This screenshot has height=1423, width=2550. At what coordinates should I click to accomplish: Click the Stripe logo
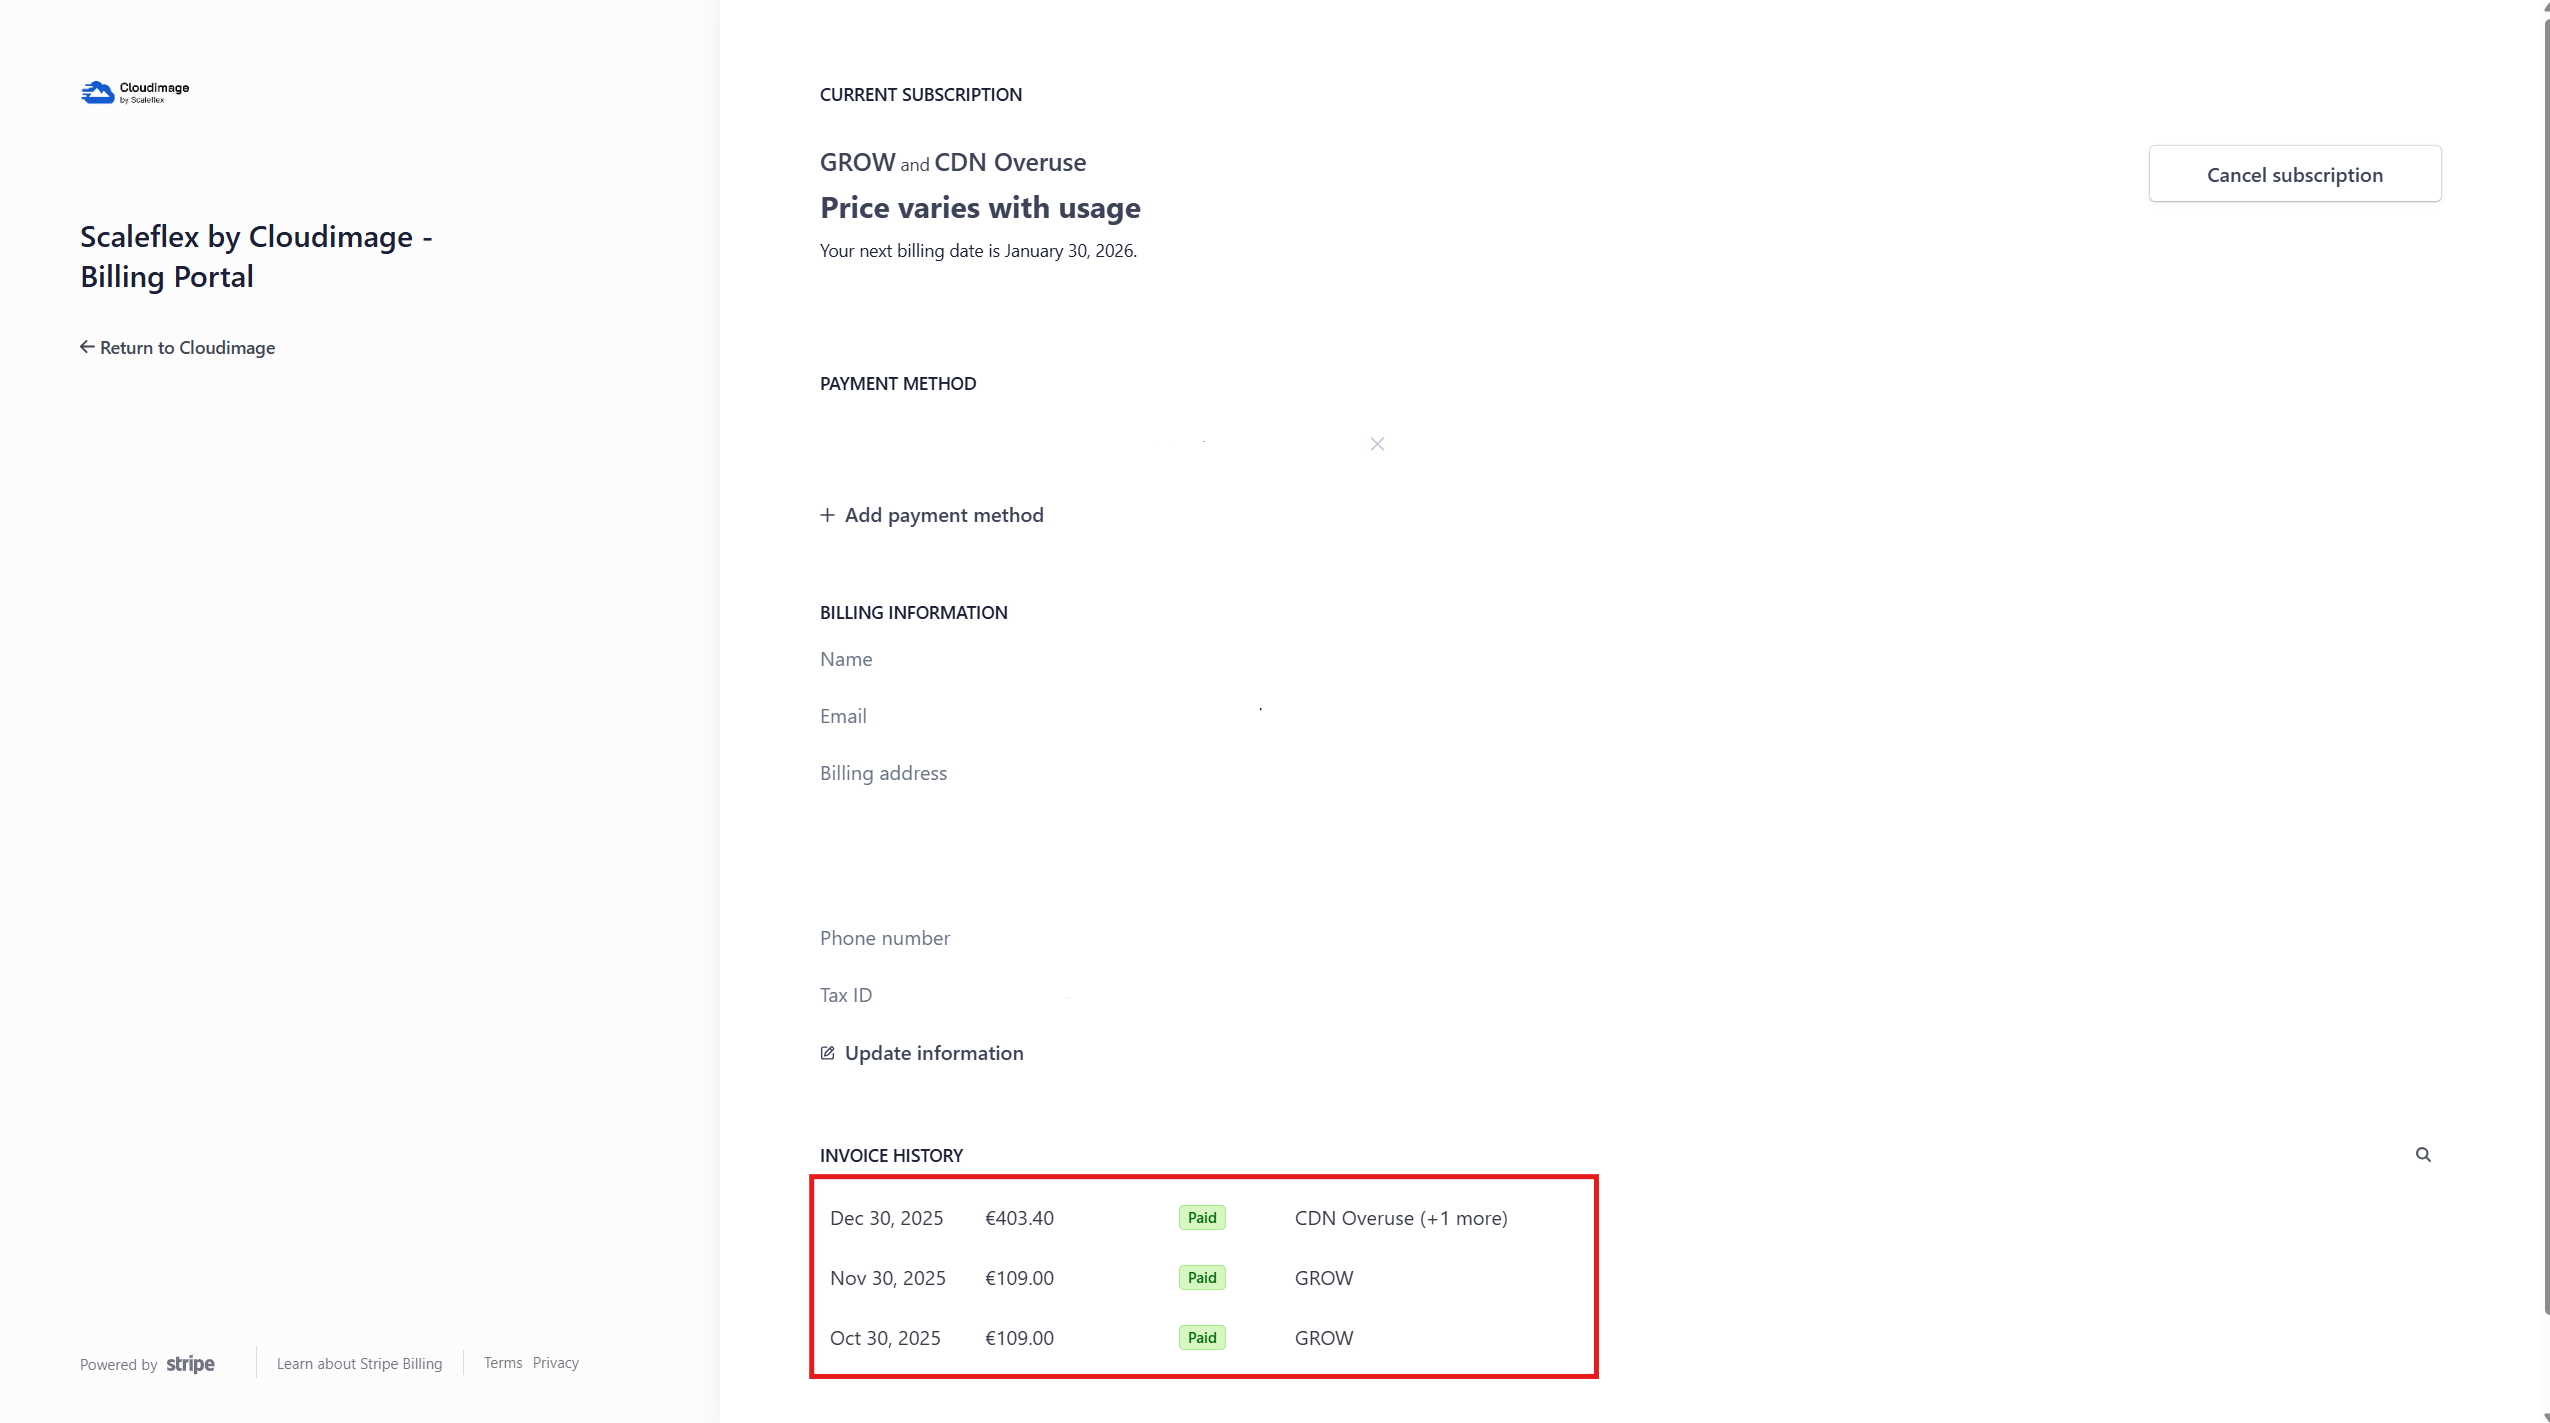(190, 1364)
